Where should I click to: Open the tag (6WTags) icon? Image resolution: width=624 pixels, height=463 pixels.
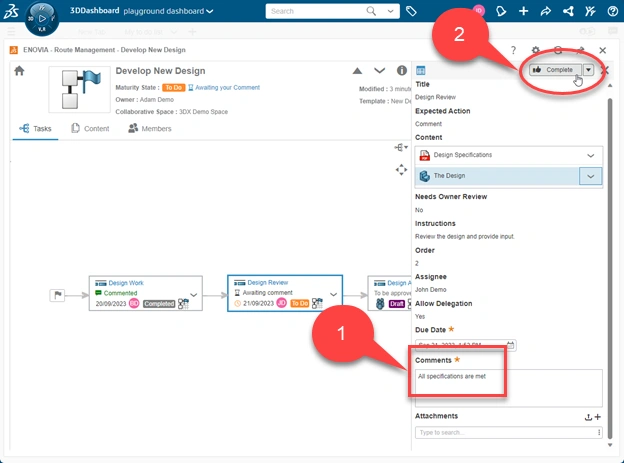(411, 11)
